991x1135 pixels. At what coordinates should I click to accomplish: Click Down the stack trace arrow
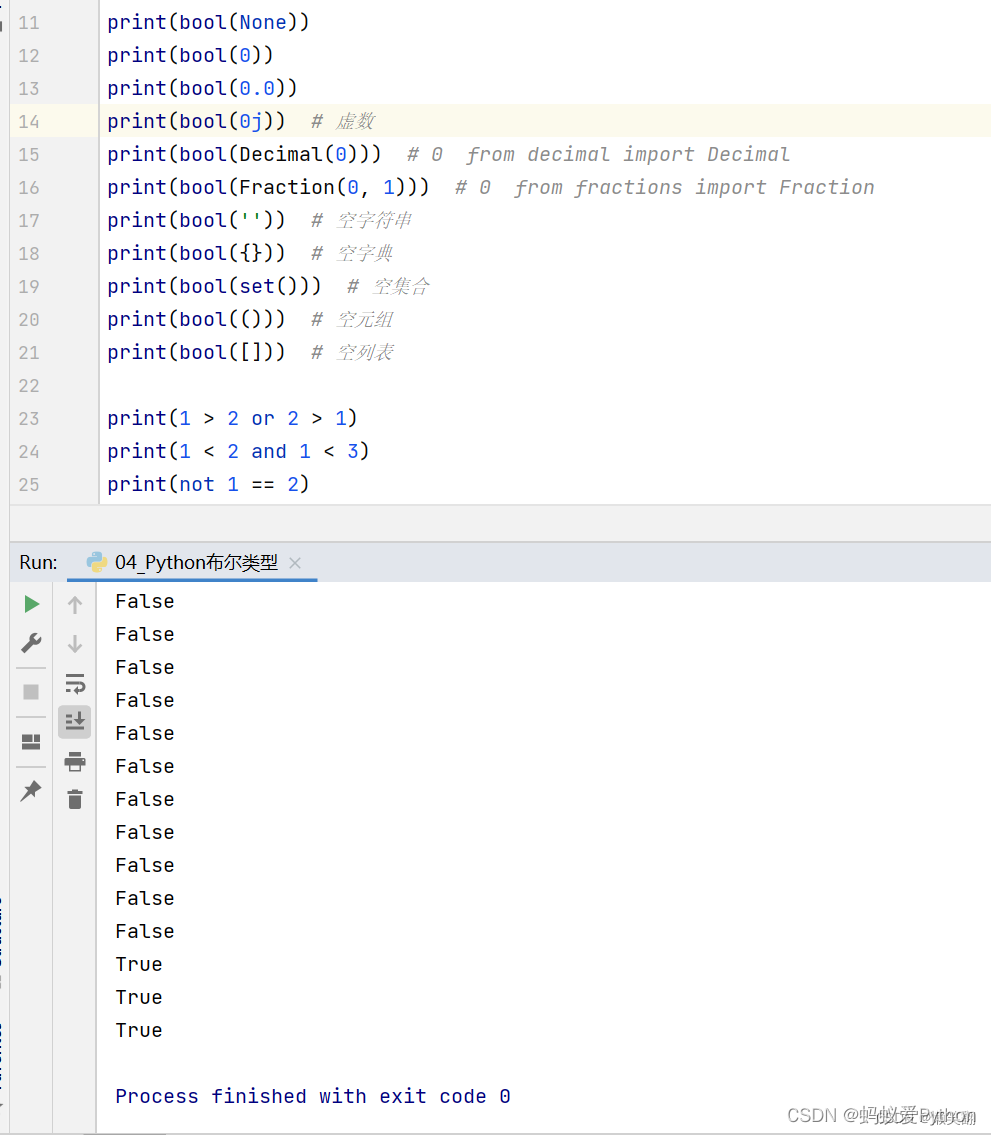point(75,644)
